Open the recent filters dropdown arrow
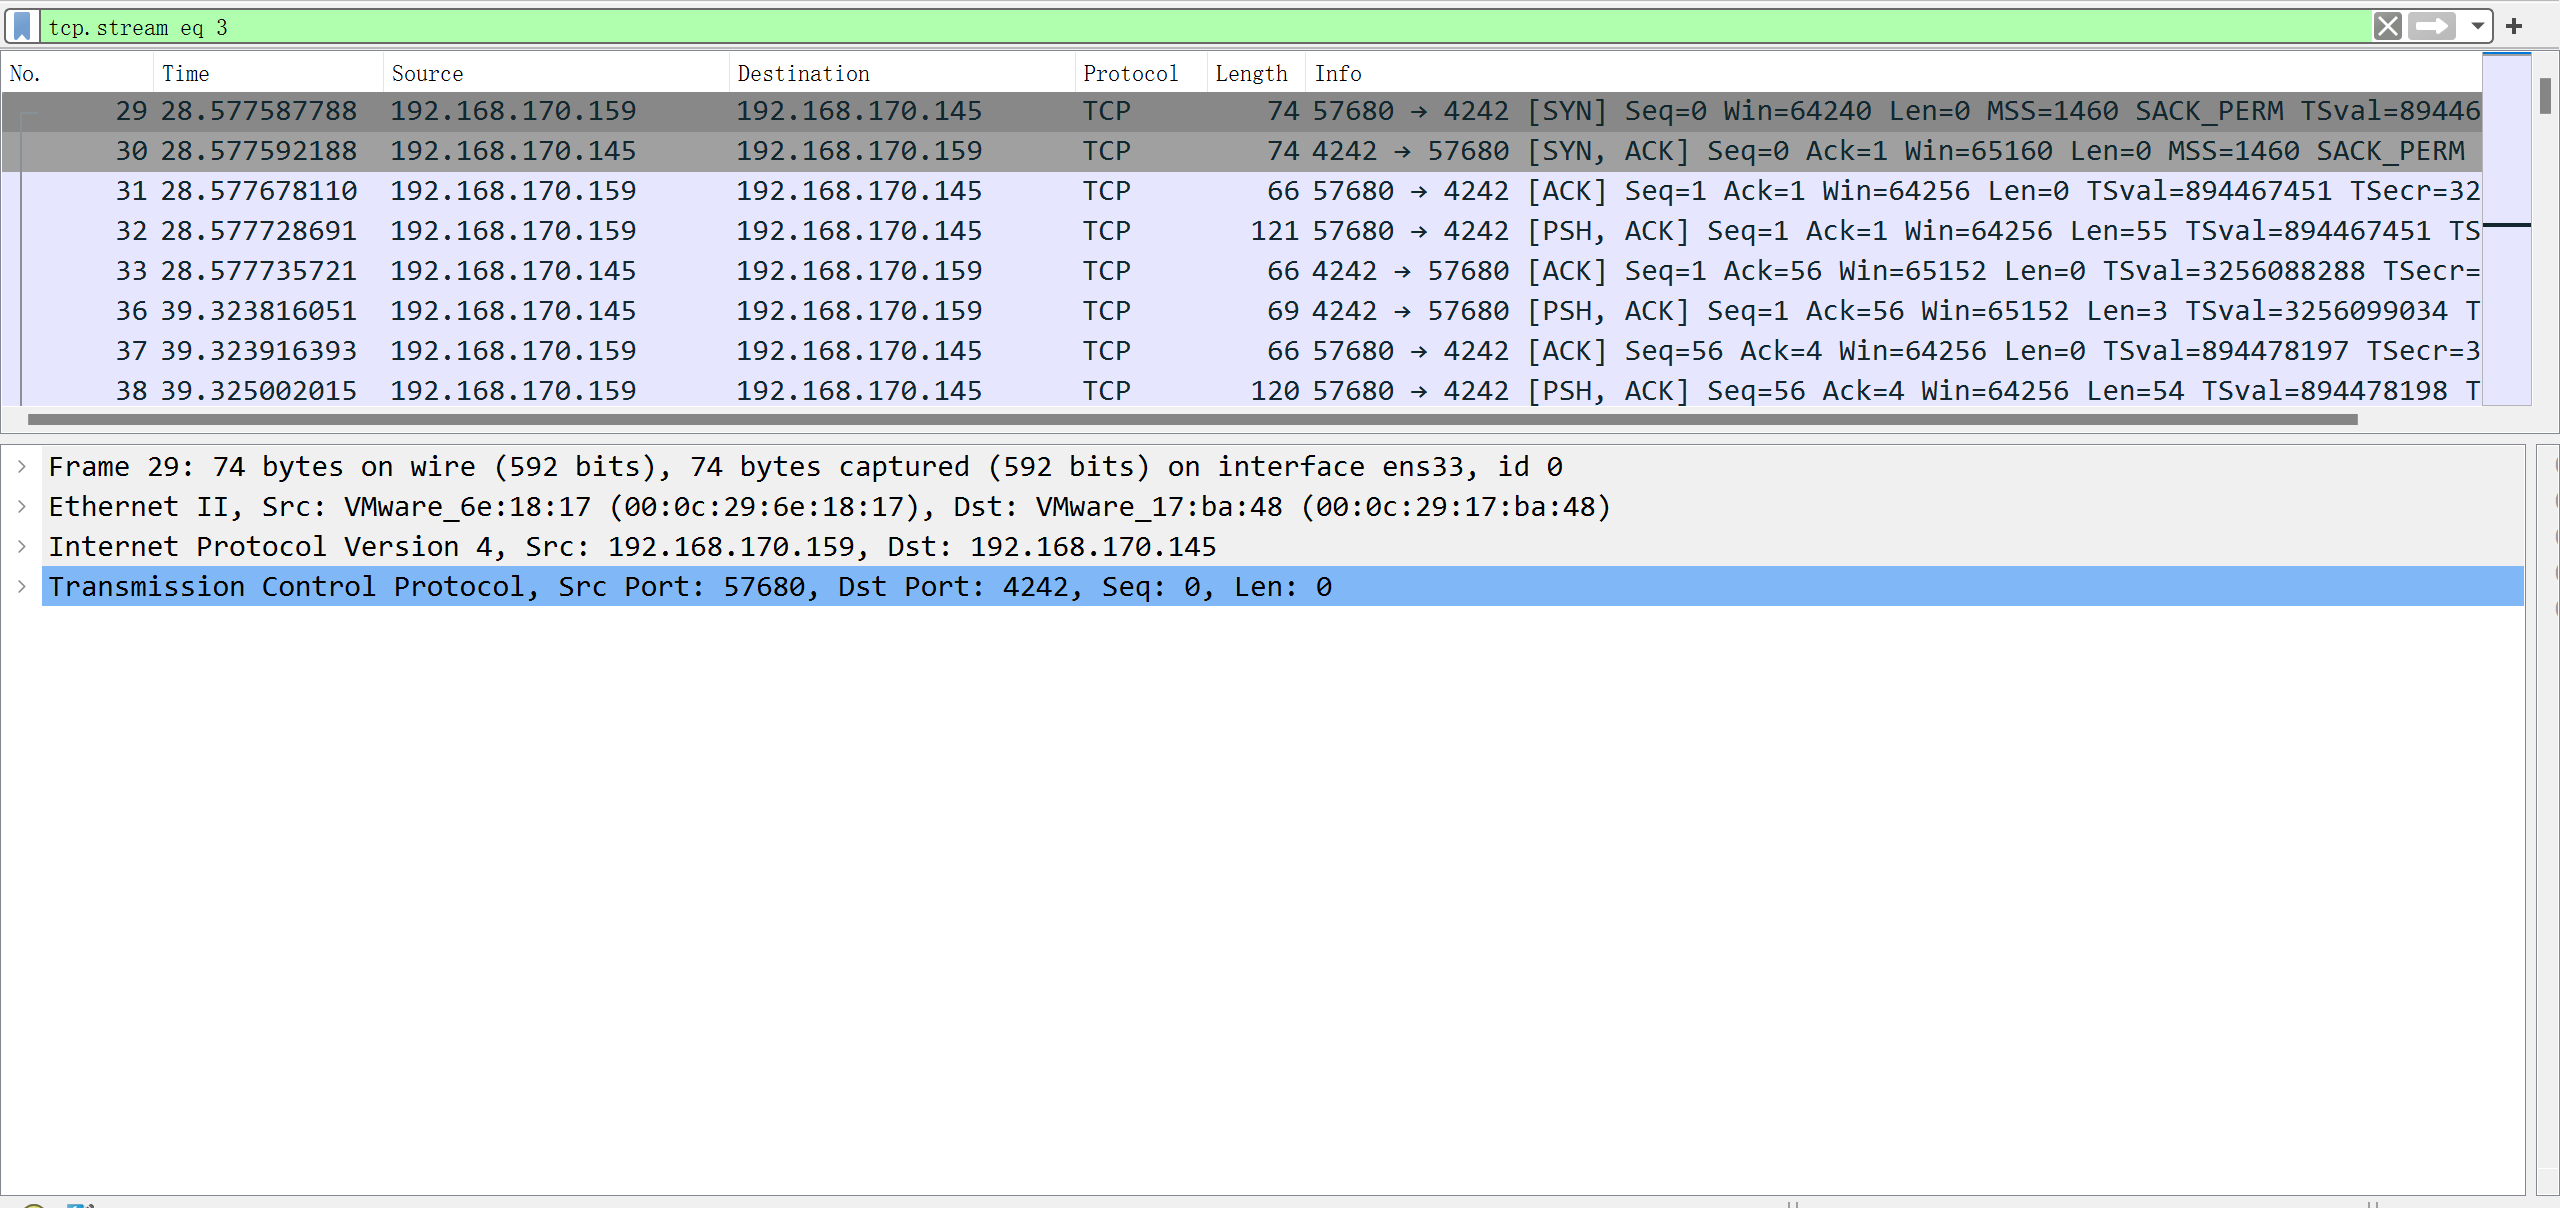2560x1208 pixels. [2477, 26]
